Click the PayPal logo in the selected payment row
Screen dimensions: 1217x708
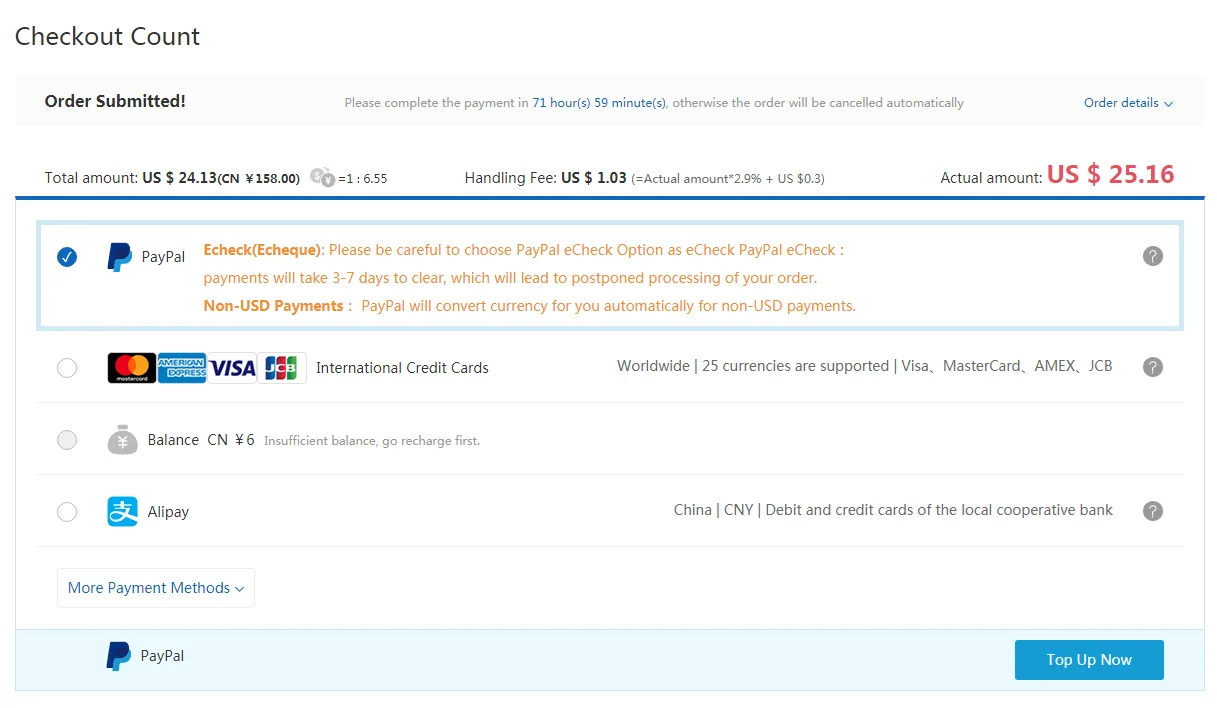pos(120,257)
